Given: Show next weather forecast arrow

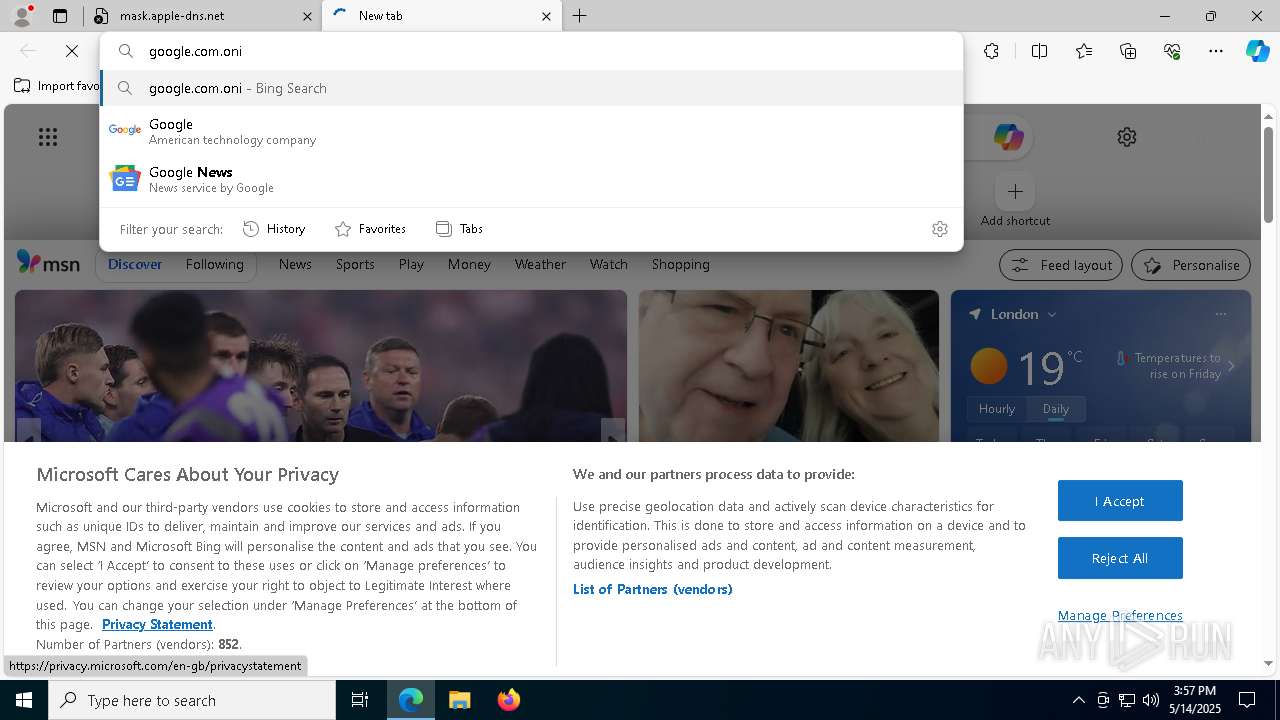Looking at the screenshot, I should click(1231, 366).
